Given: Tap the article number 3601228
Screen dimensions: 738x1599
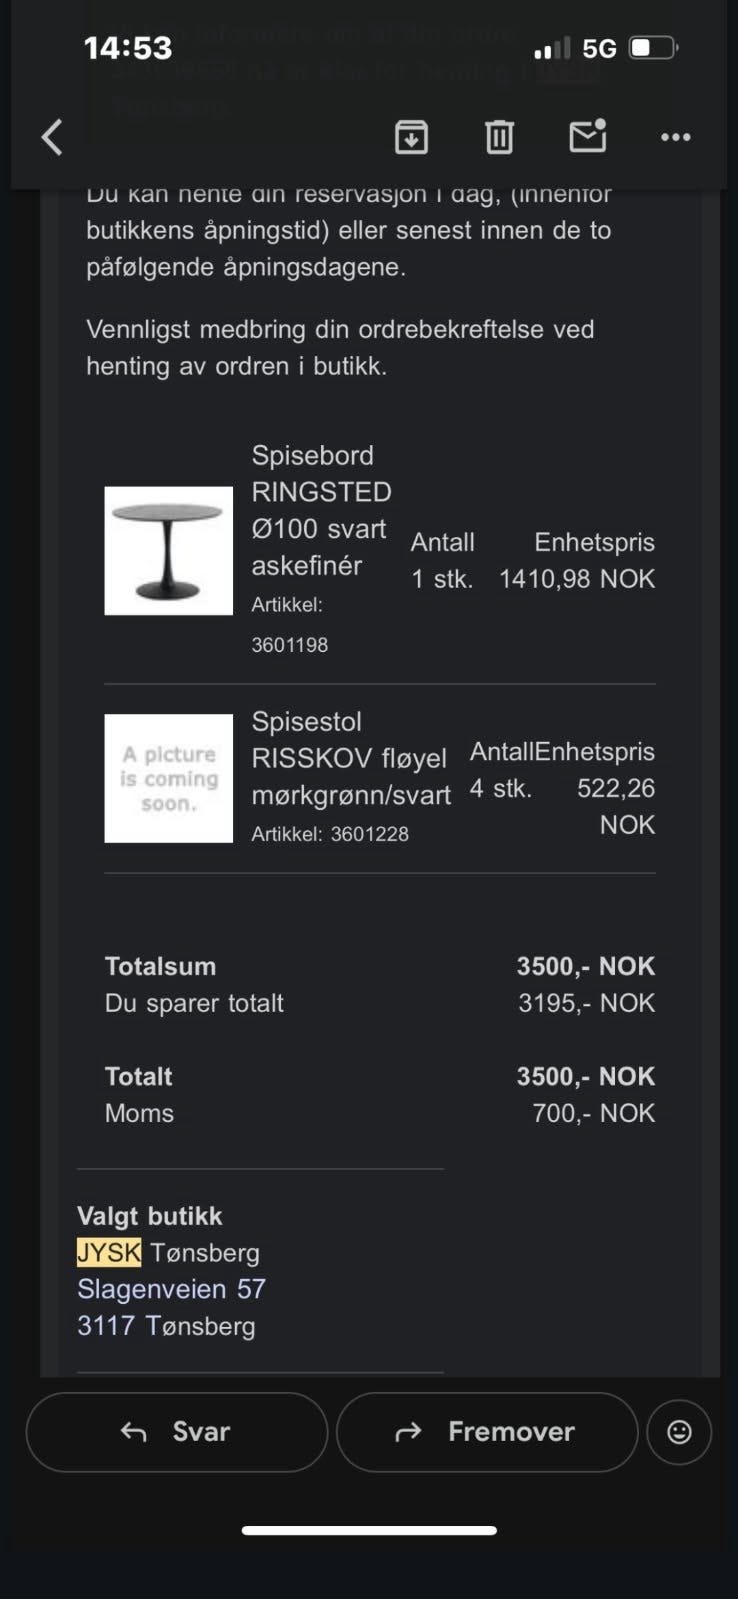Looking at the screenshot, I should pos(369,834).
